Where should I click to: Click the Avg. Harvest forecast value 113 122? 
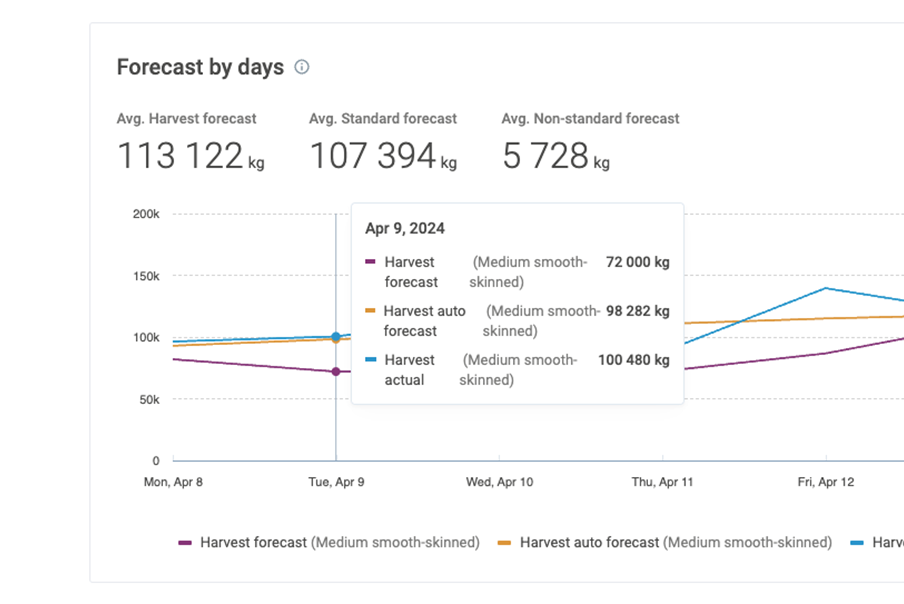(x=180, y=157)
